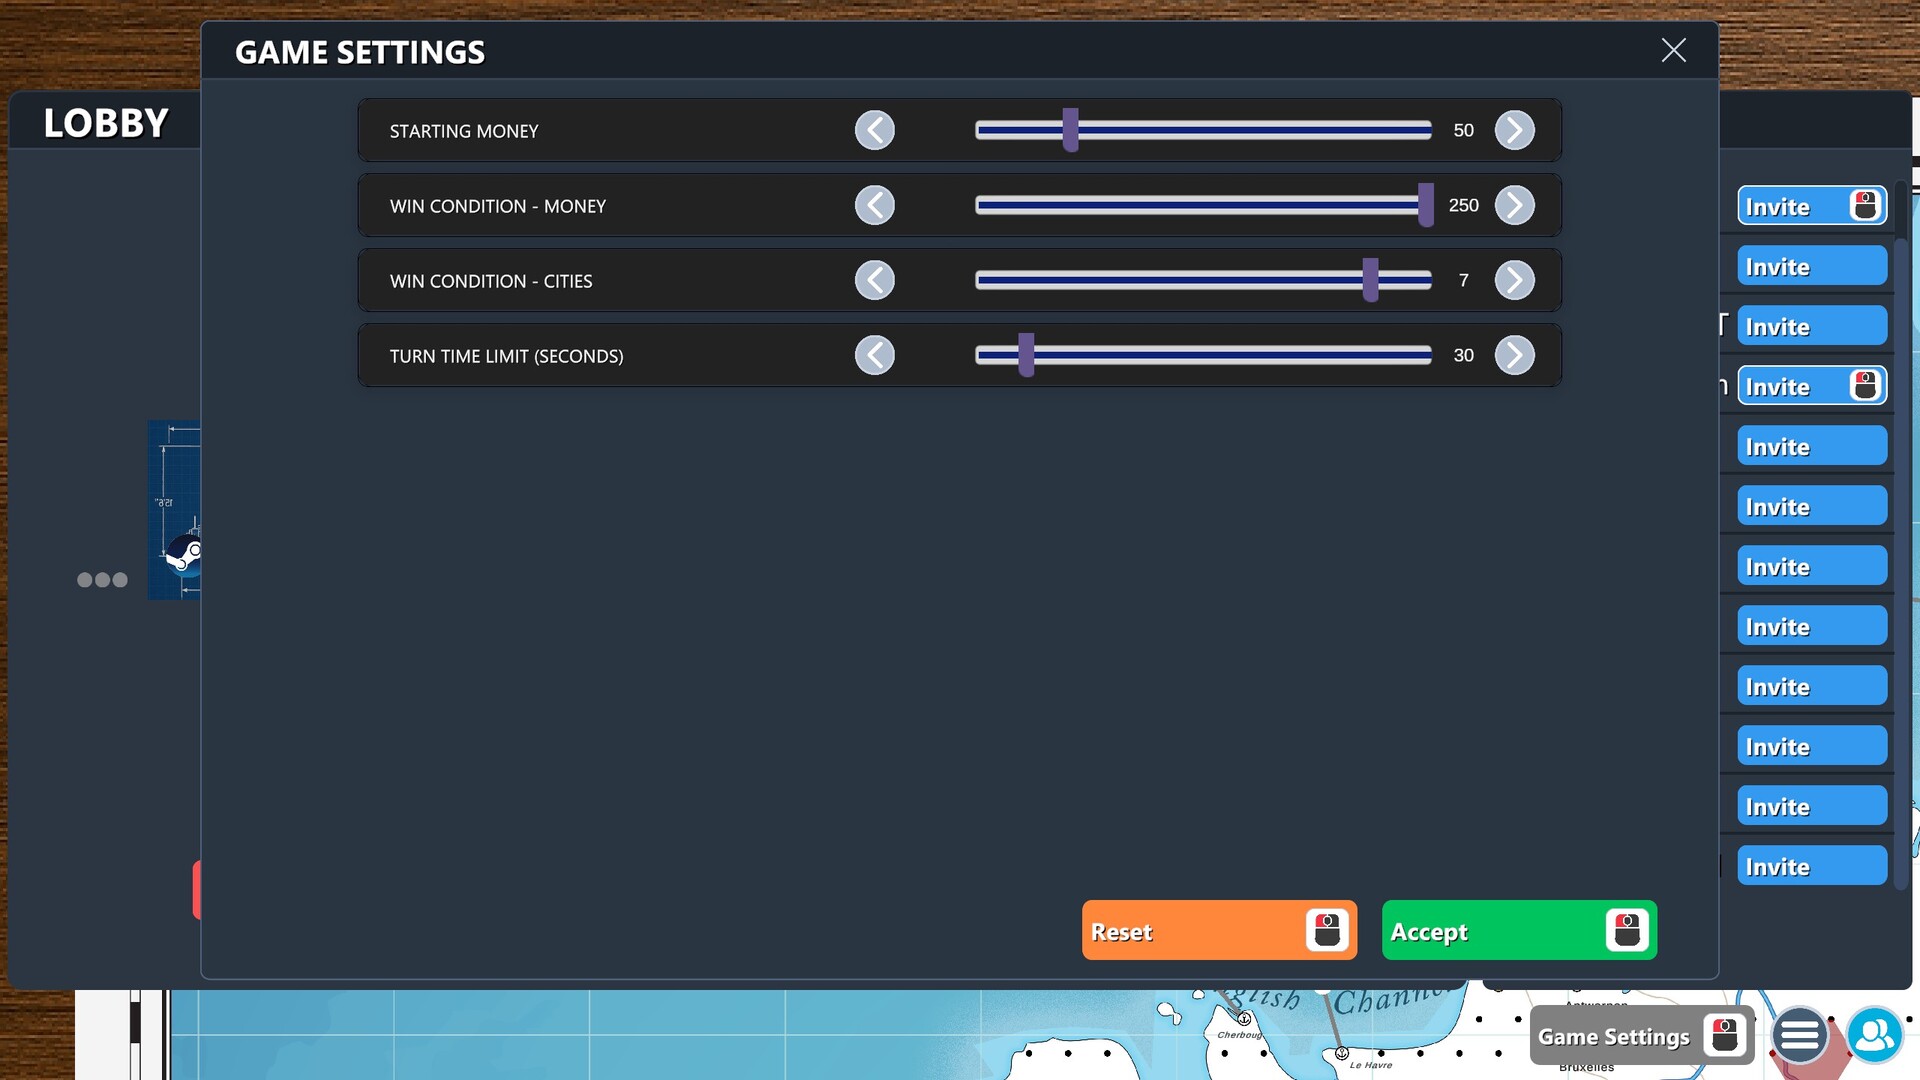The width and height of the screenshot is (1920, 1080).
Task: Close the Game Settings dialog
Action: (x=1673, y=50)
